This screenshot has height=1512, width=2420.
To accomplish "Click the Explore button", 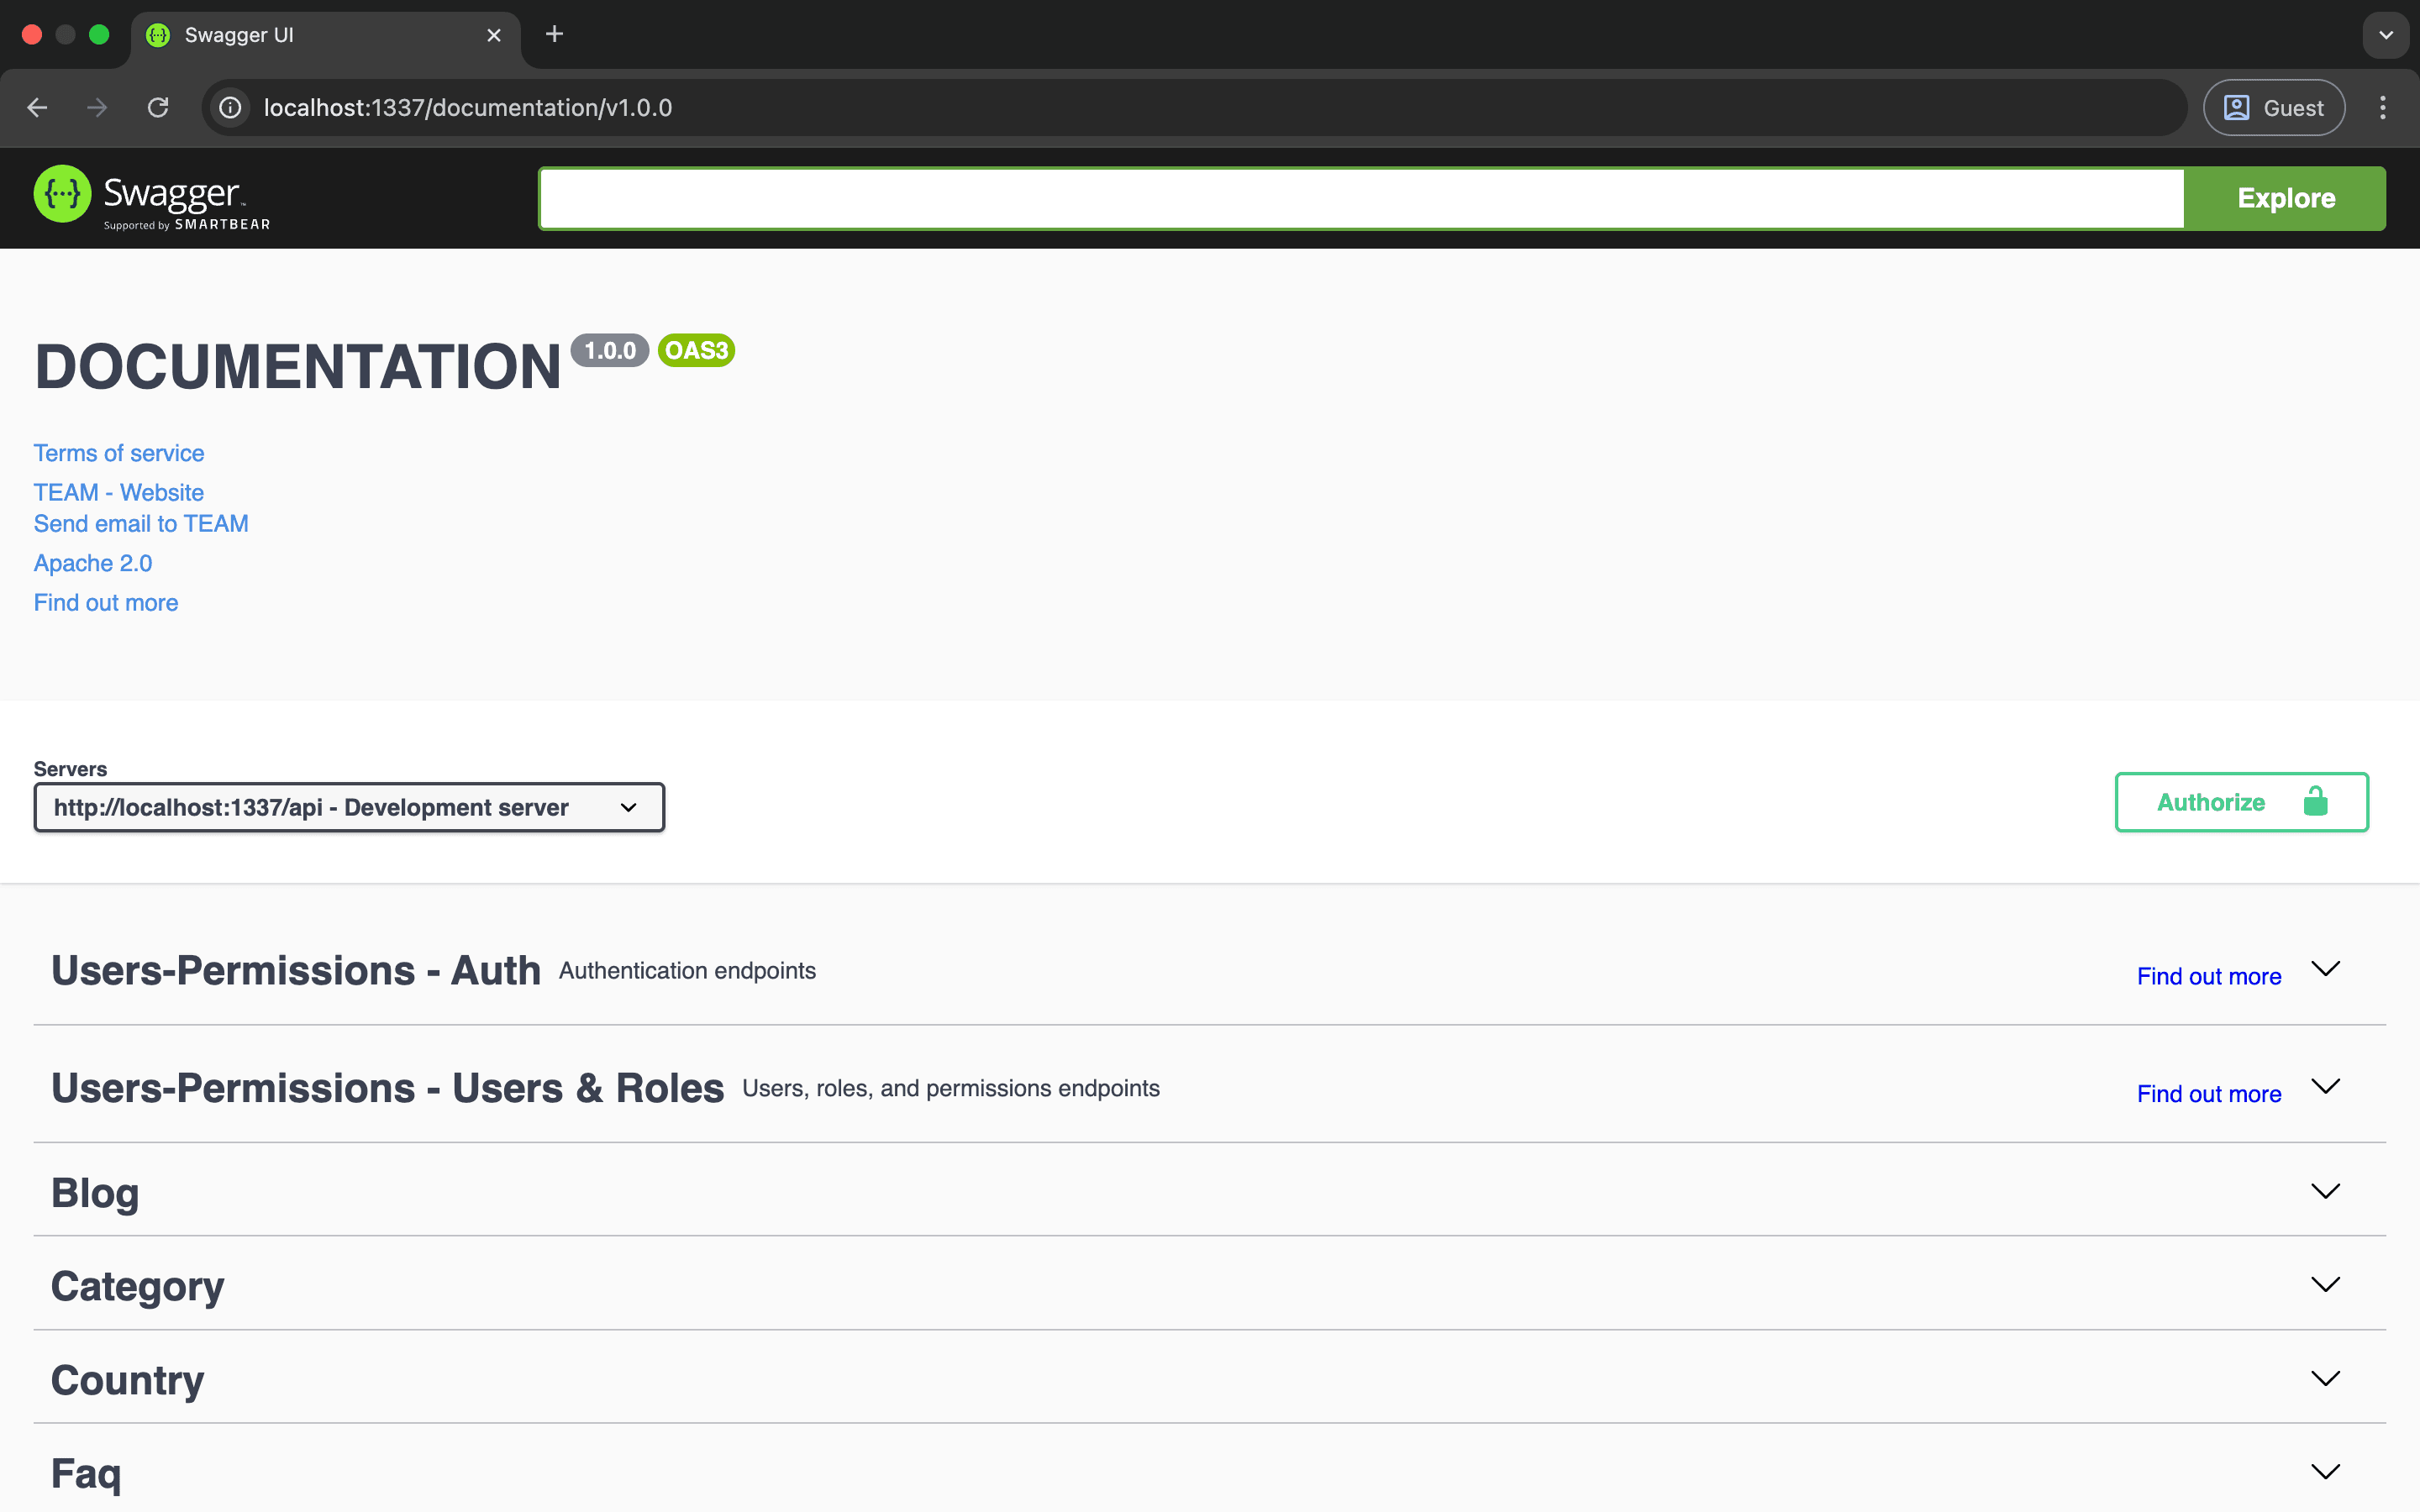I will 2285,198.
